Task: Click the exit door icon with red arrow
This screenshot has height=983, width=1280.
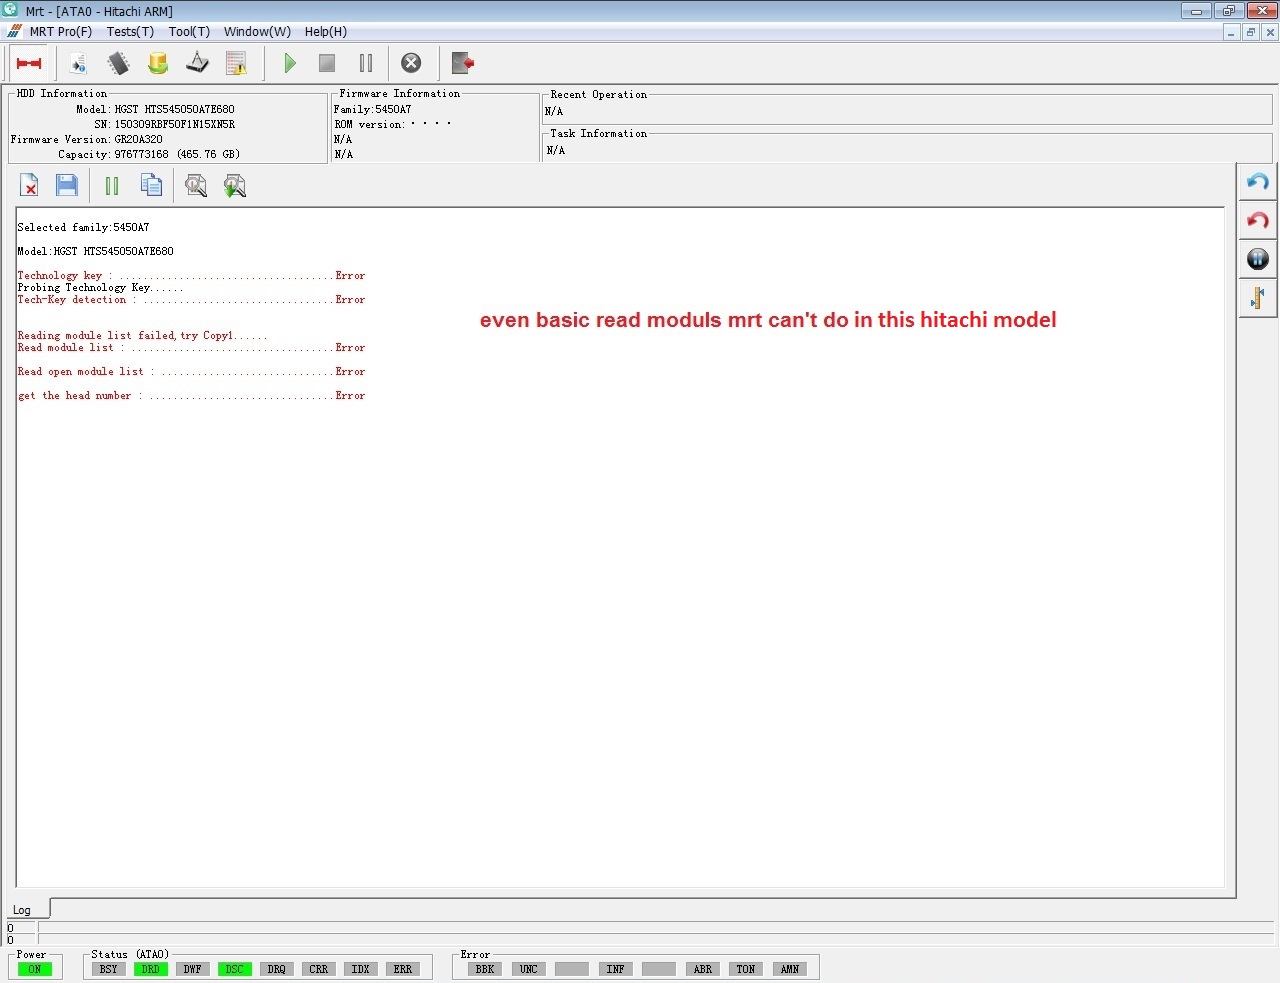Action: pyautogui.click(x=462, y=63)
